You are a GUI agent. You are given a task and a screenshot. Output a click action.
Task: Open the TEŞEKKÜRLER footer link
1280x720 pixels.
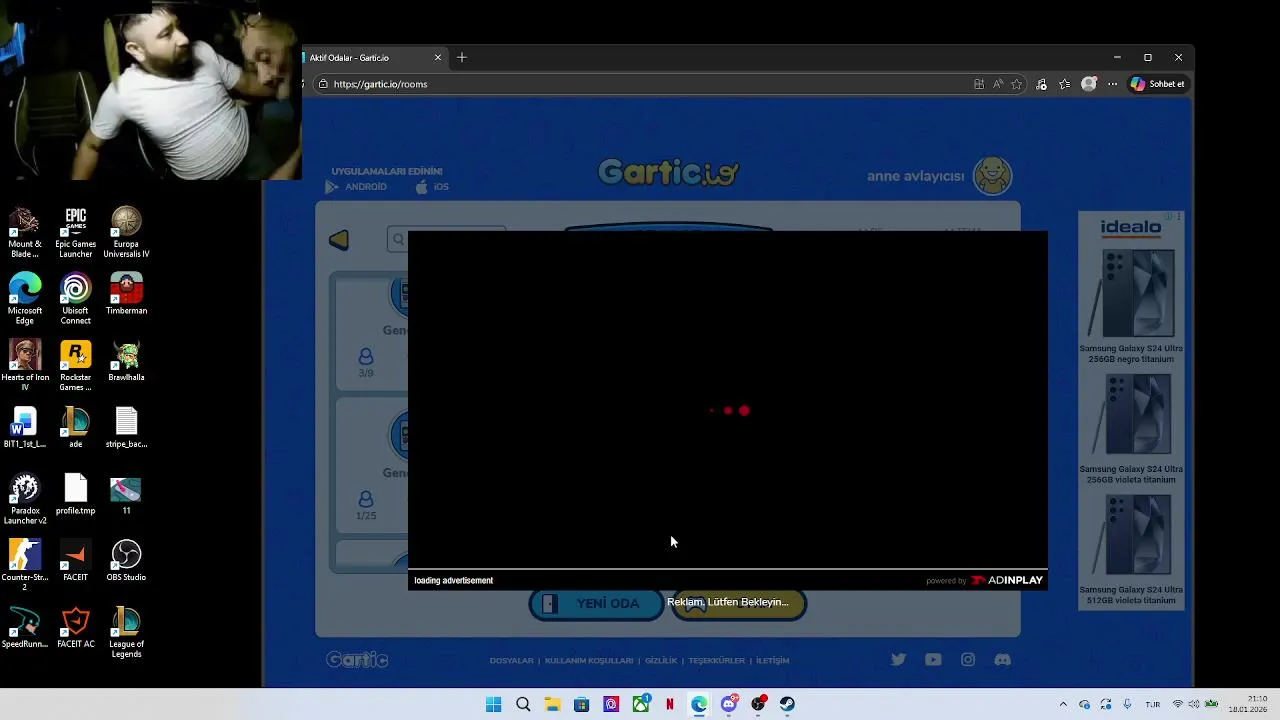click(x=717, y=661)
